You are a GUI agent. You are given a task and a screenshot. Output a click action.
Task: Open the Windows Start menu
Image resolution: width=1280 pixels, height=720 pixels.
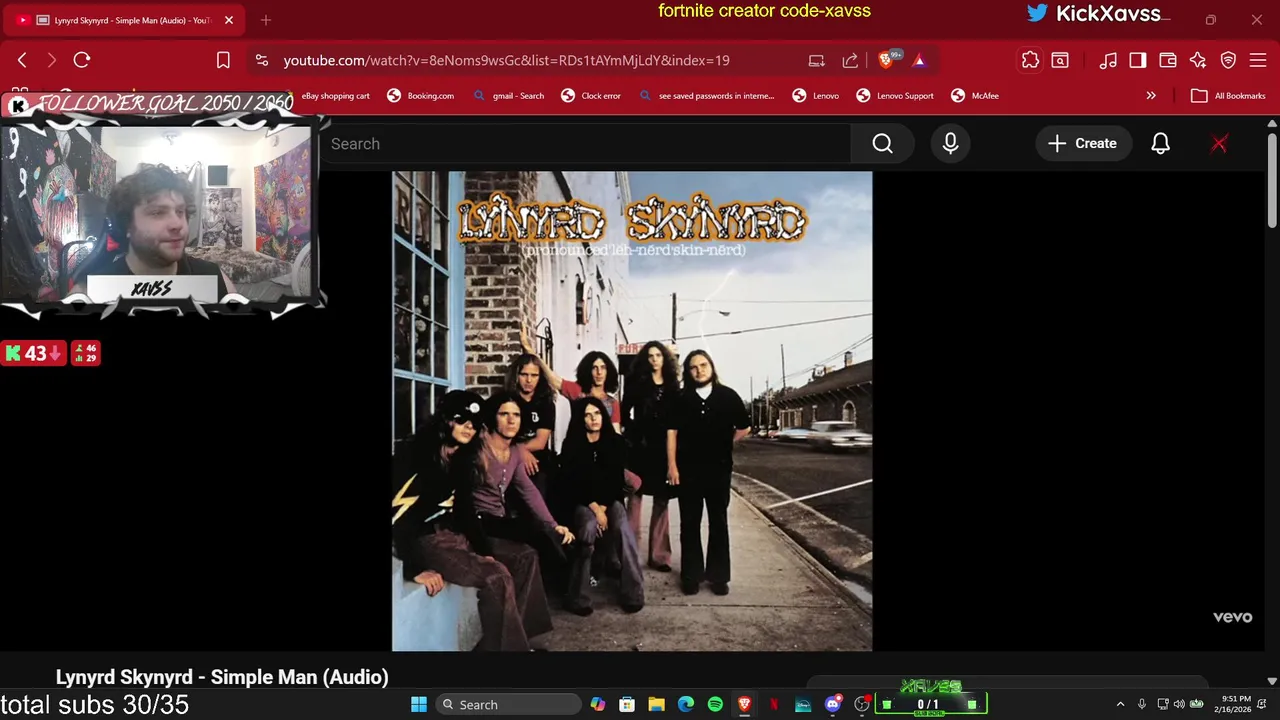coord(419,705)
